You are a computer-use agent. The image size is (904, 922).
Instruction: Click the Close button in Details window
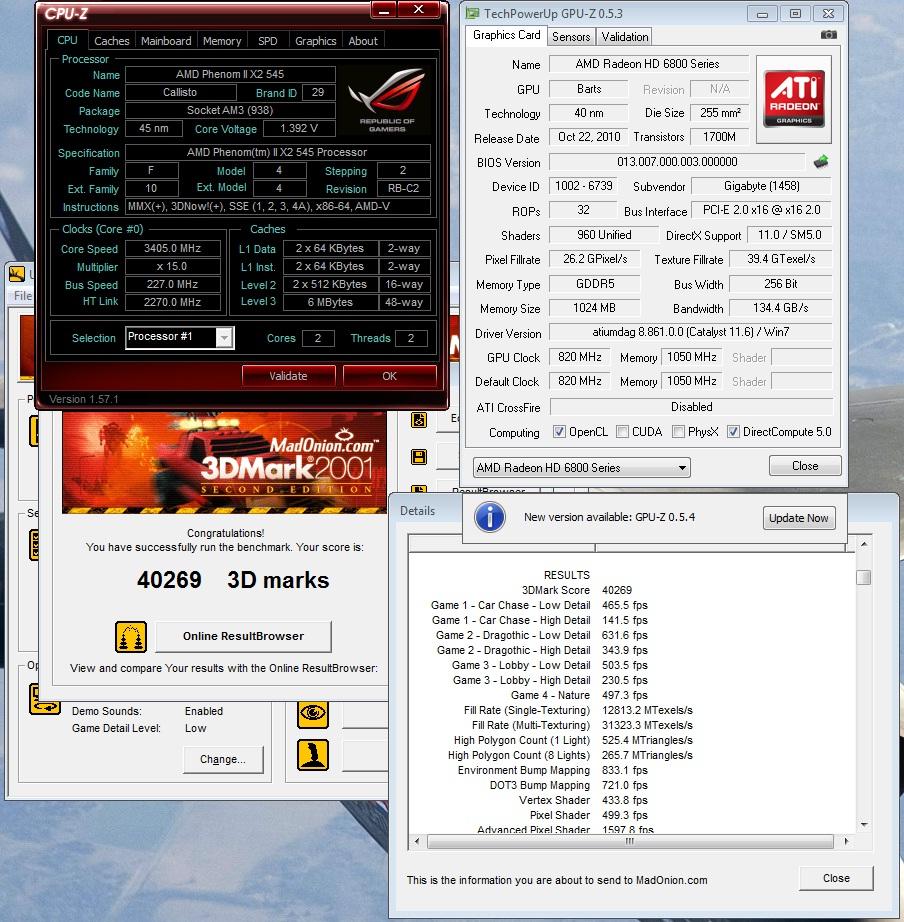tap(836, 878)
